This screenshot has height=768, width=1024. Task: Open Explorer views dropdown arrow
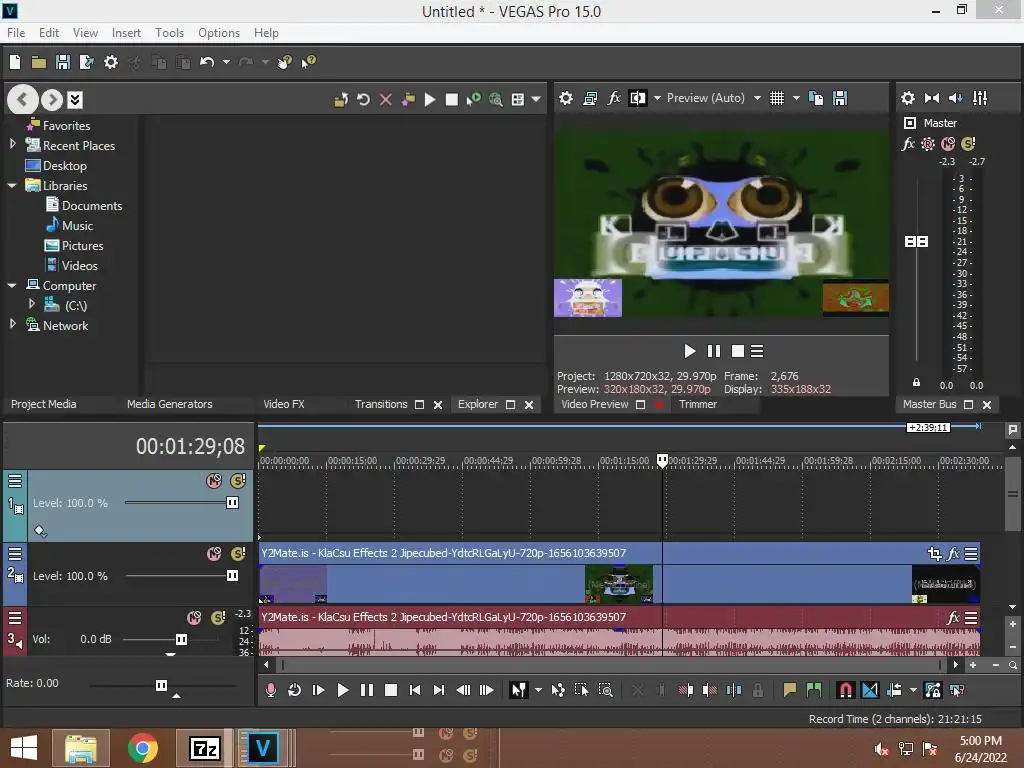tap(536, 99)
